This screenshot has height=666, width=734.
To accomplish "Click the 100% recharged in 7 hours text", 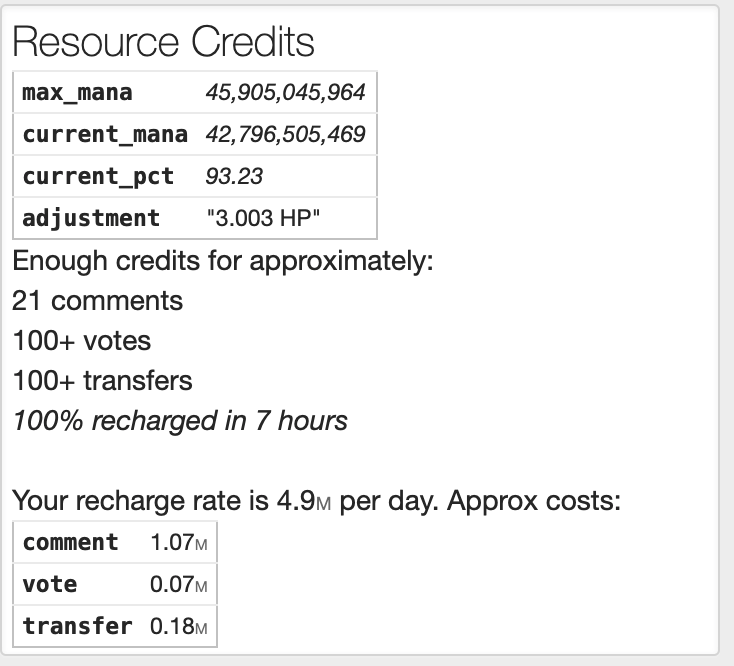I will (x=180, y=421).
